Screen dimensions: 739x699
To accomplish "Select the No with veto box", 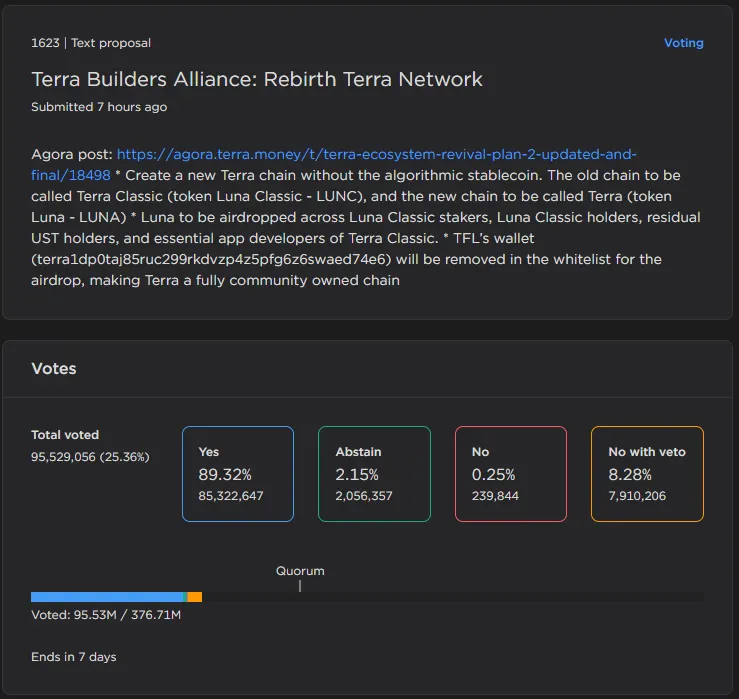I will pos(647,474).
